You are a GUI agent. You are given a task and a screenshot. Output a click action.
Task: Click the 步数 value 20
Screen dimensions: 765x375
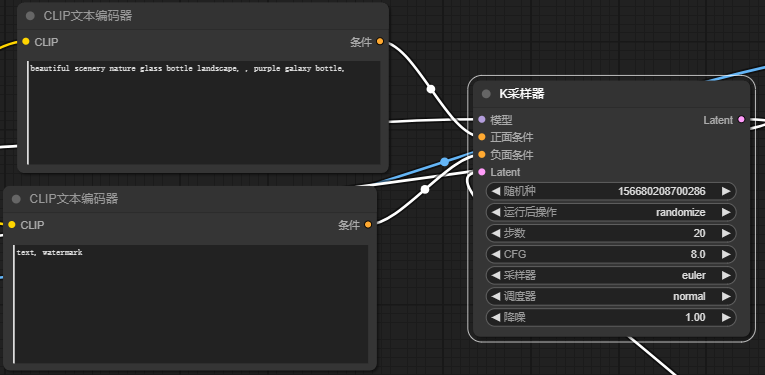[x=699, y=234]
